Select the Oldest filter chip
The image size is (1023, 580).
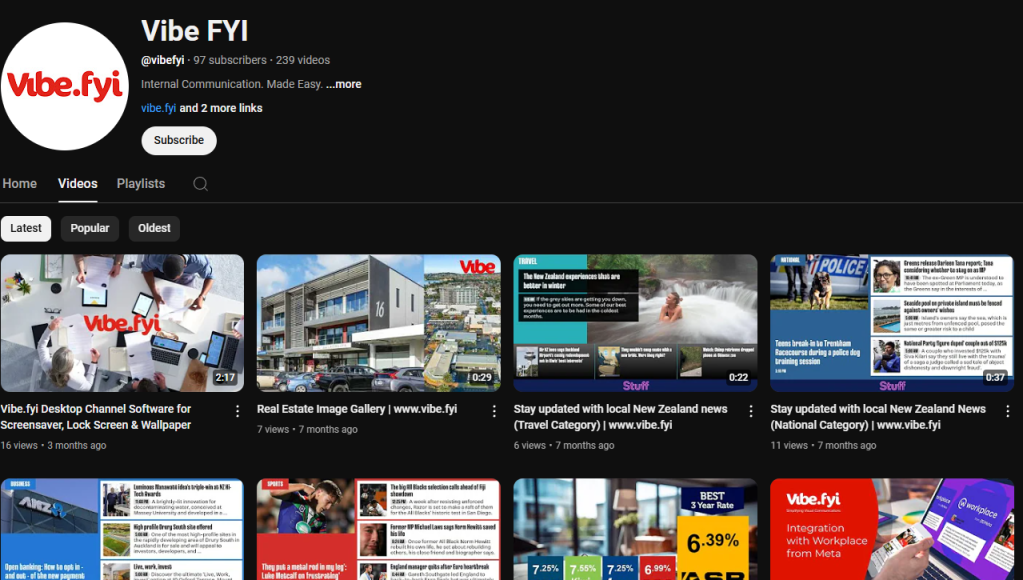click(154, 228)
